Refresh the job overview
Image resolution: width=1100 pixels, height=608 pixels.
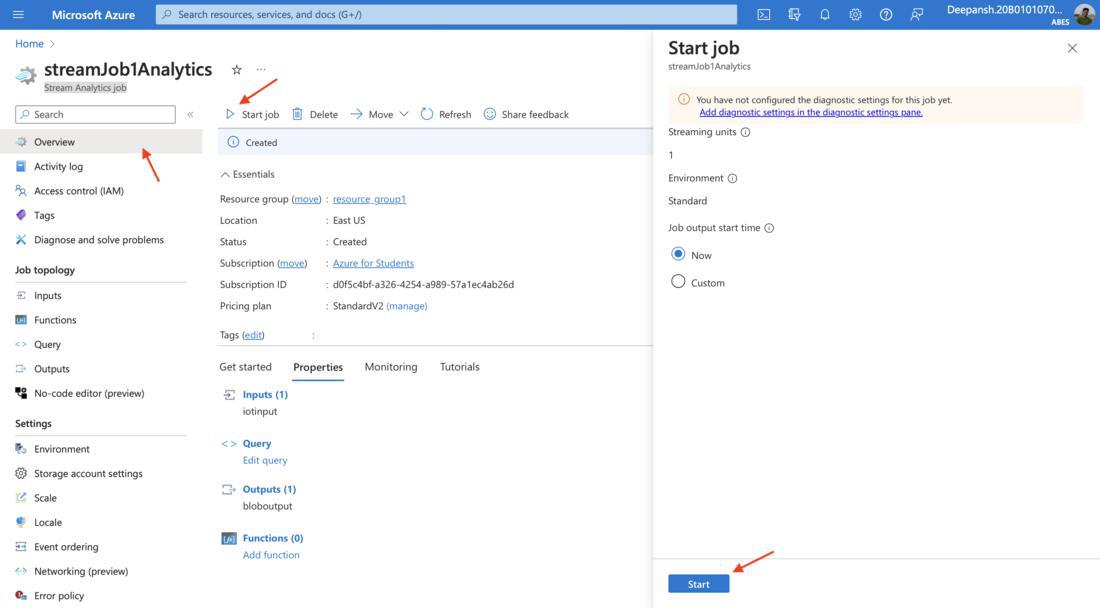pyautogui.click(x=446, y=114)
